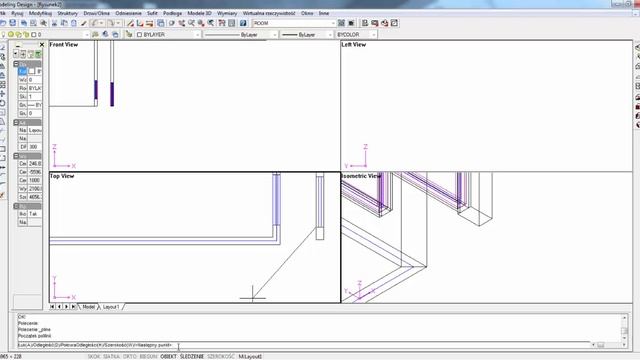Screen dimensions: 640x360
Task: Click the green icon in properties panel header
Action: 38,54
